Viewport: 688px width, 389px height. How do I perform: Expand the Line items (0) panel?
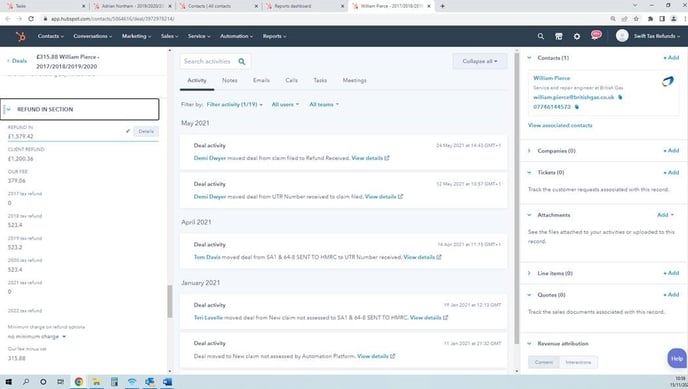[529, 273]
